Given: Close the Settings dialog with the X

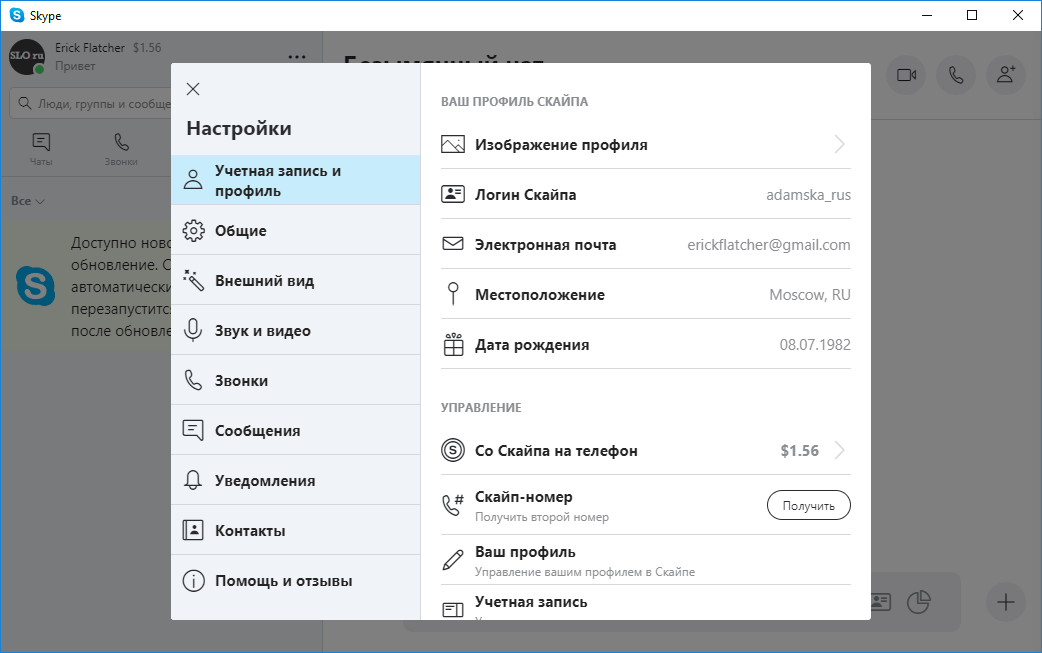Looking at the screenshot, I should pyautogui.click(x=193, y=89).
